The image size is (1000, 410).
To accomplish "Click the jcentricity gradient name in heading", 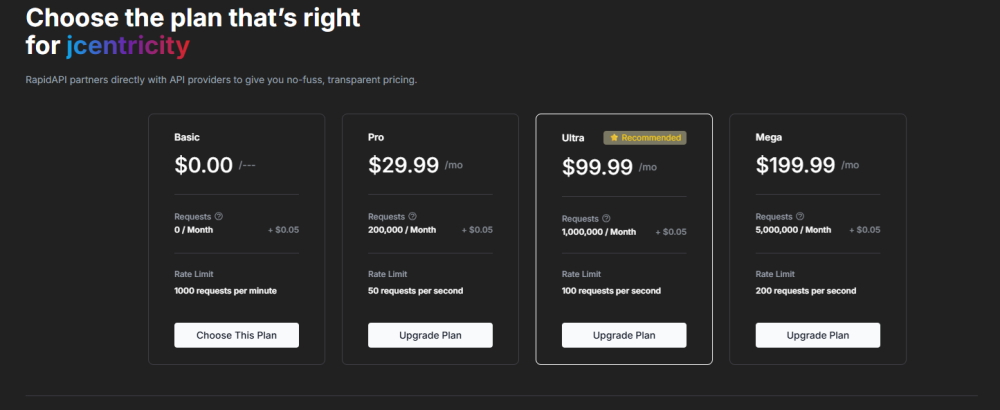I will click(128, 46).
